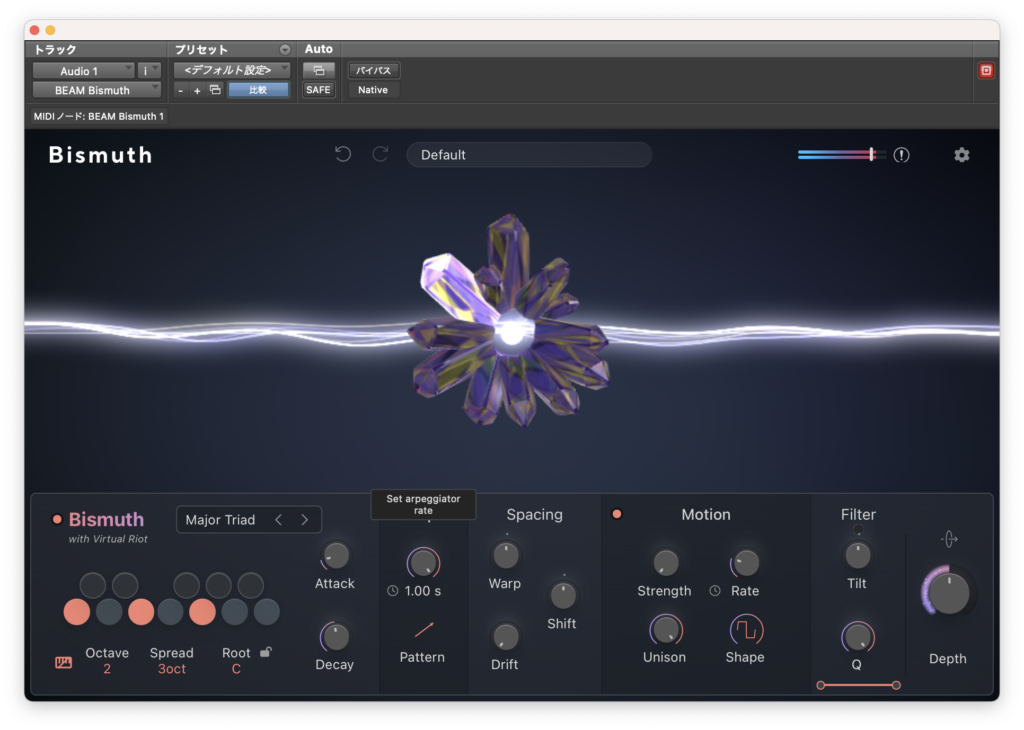The height and width of the screenshot is (730, 1024).
Task: Click the Drift knob
Action: [x=505, y=637]
